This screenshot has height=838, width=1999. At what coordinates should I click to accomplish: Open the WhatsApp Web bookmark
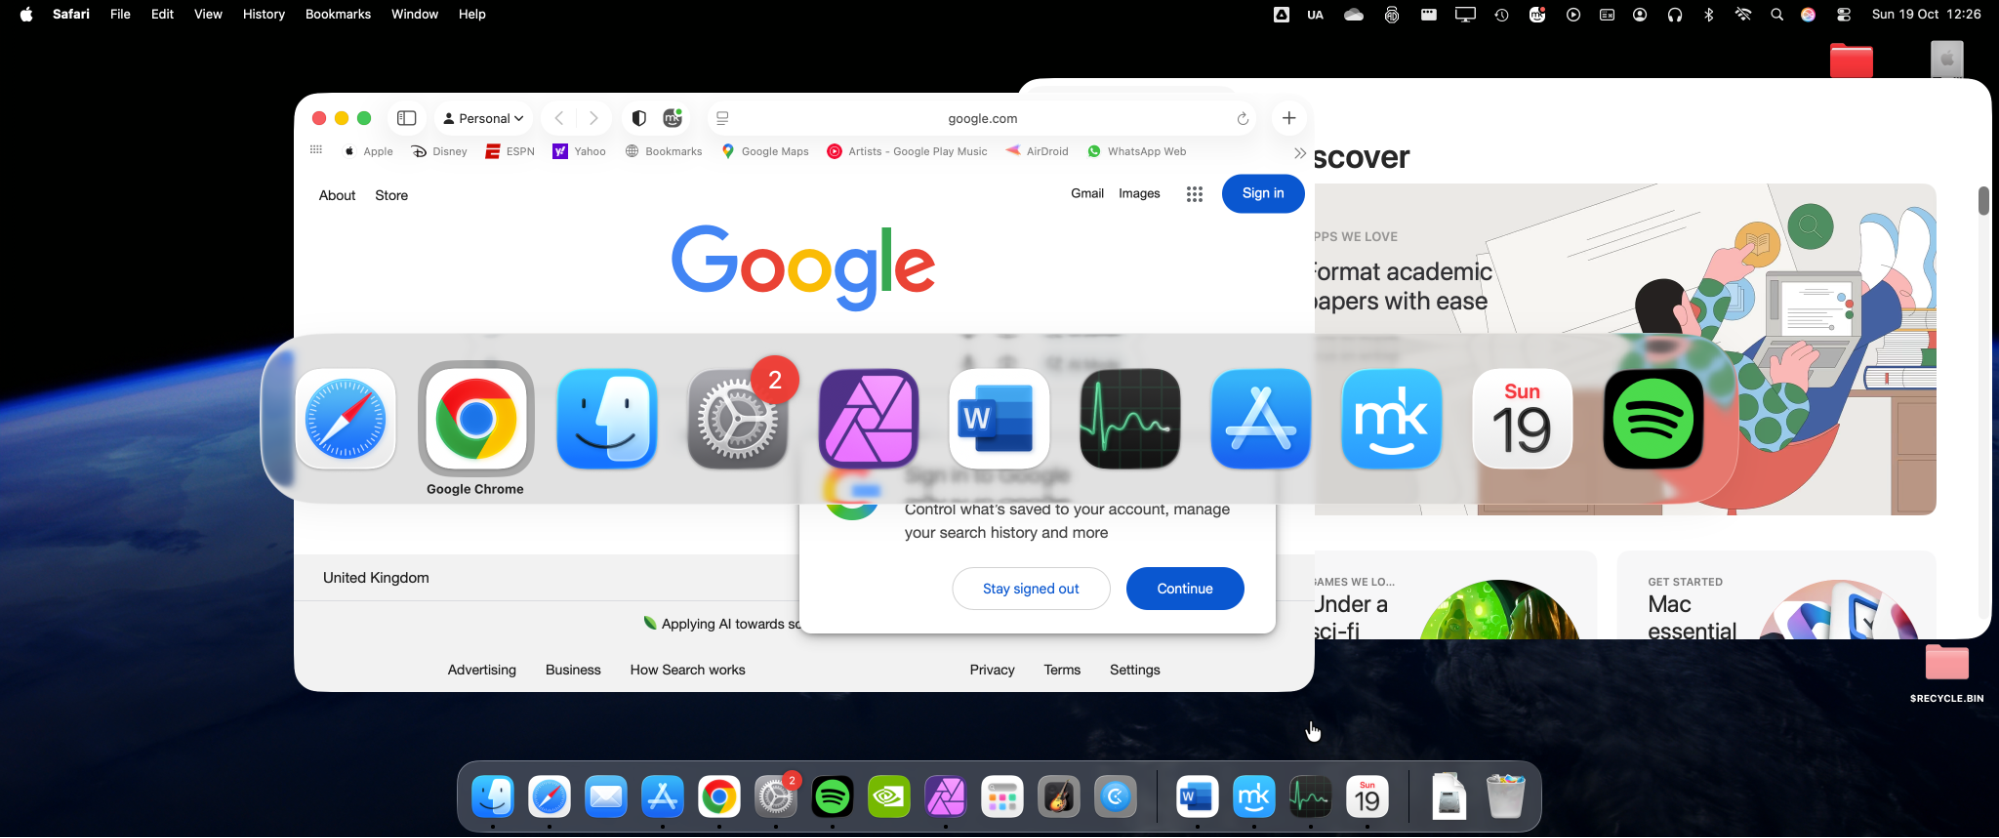tap(1137, 151)
